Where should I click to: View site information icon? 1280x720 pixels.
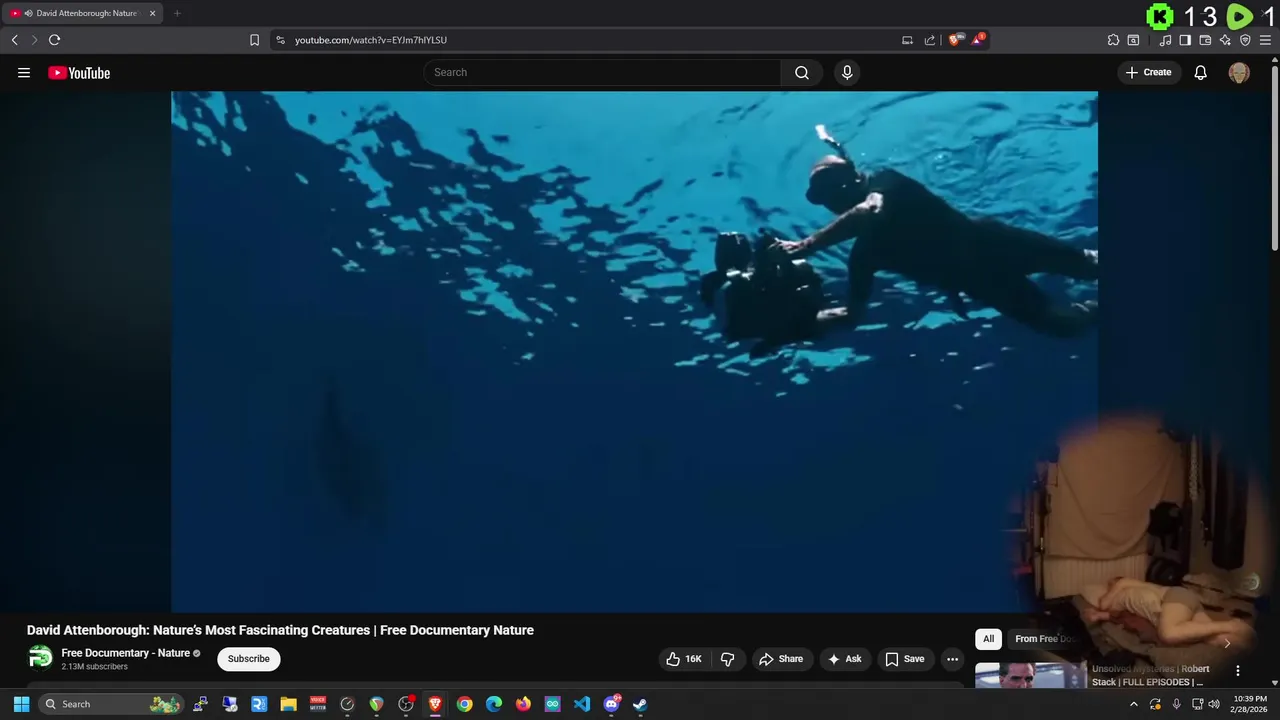click(280, 40)
